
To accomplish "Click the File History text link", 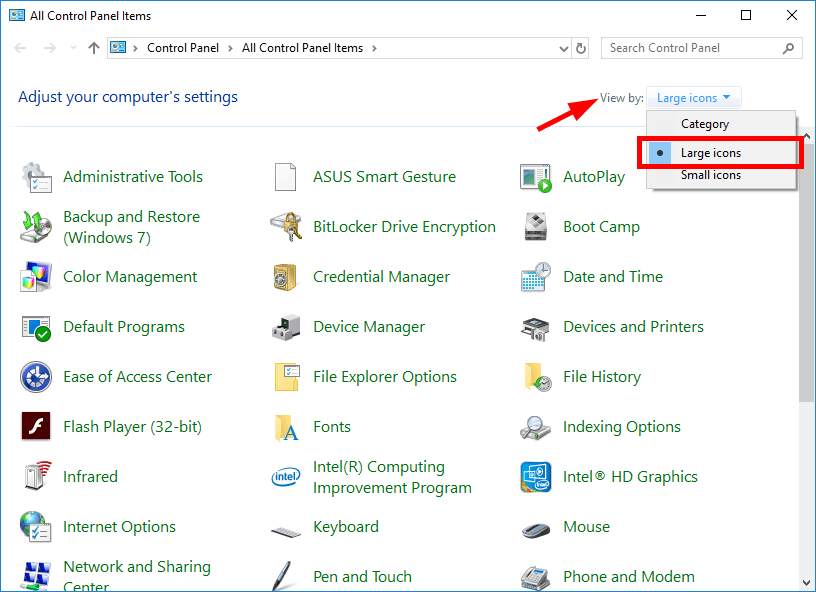I will pos(602,377).
